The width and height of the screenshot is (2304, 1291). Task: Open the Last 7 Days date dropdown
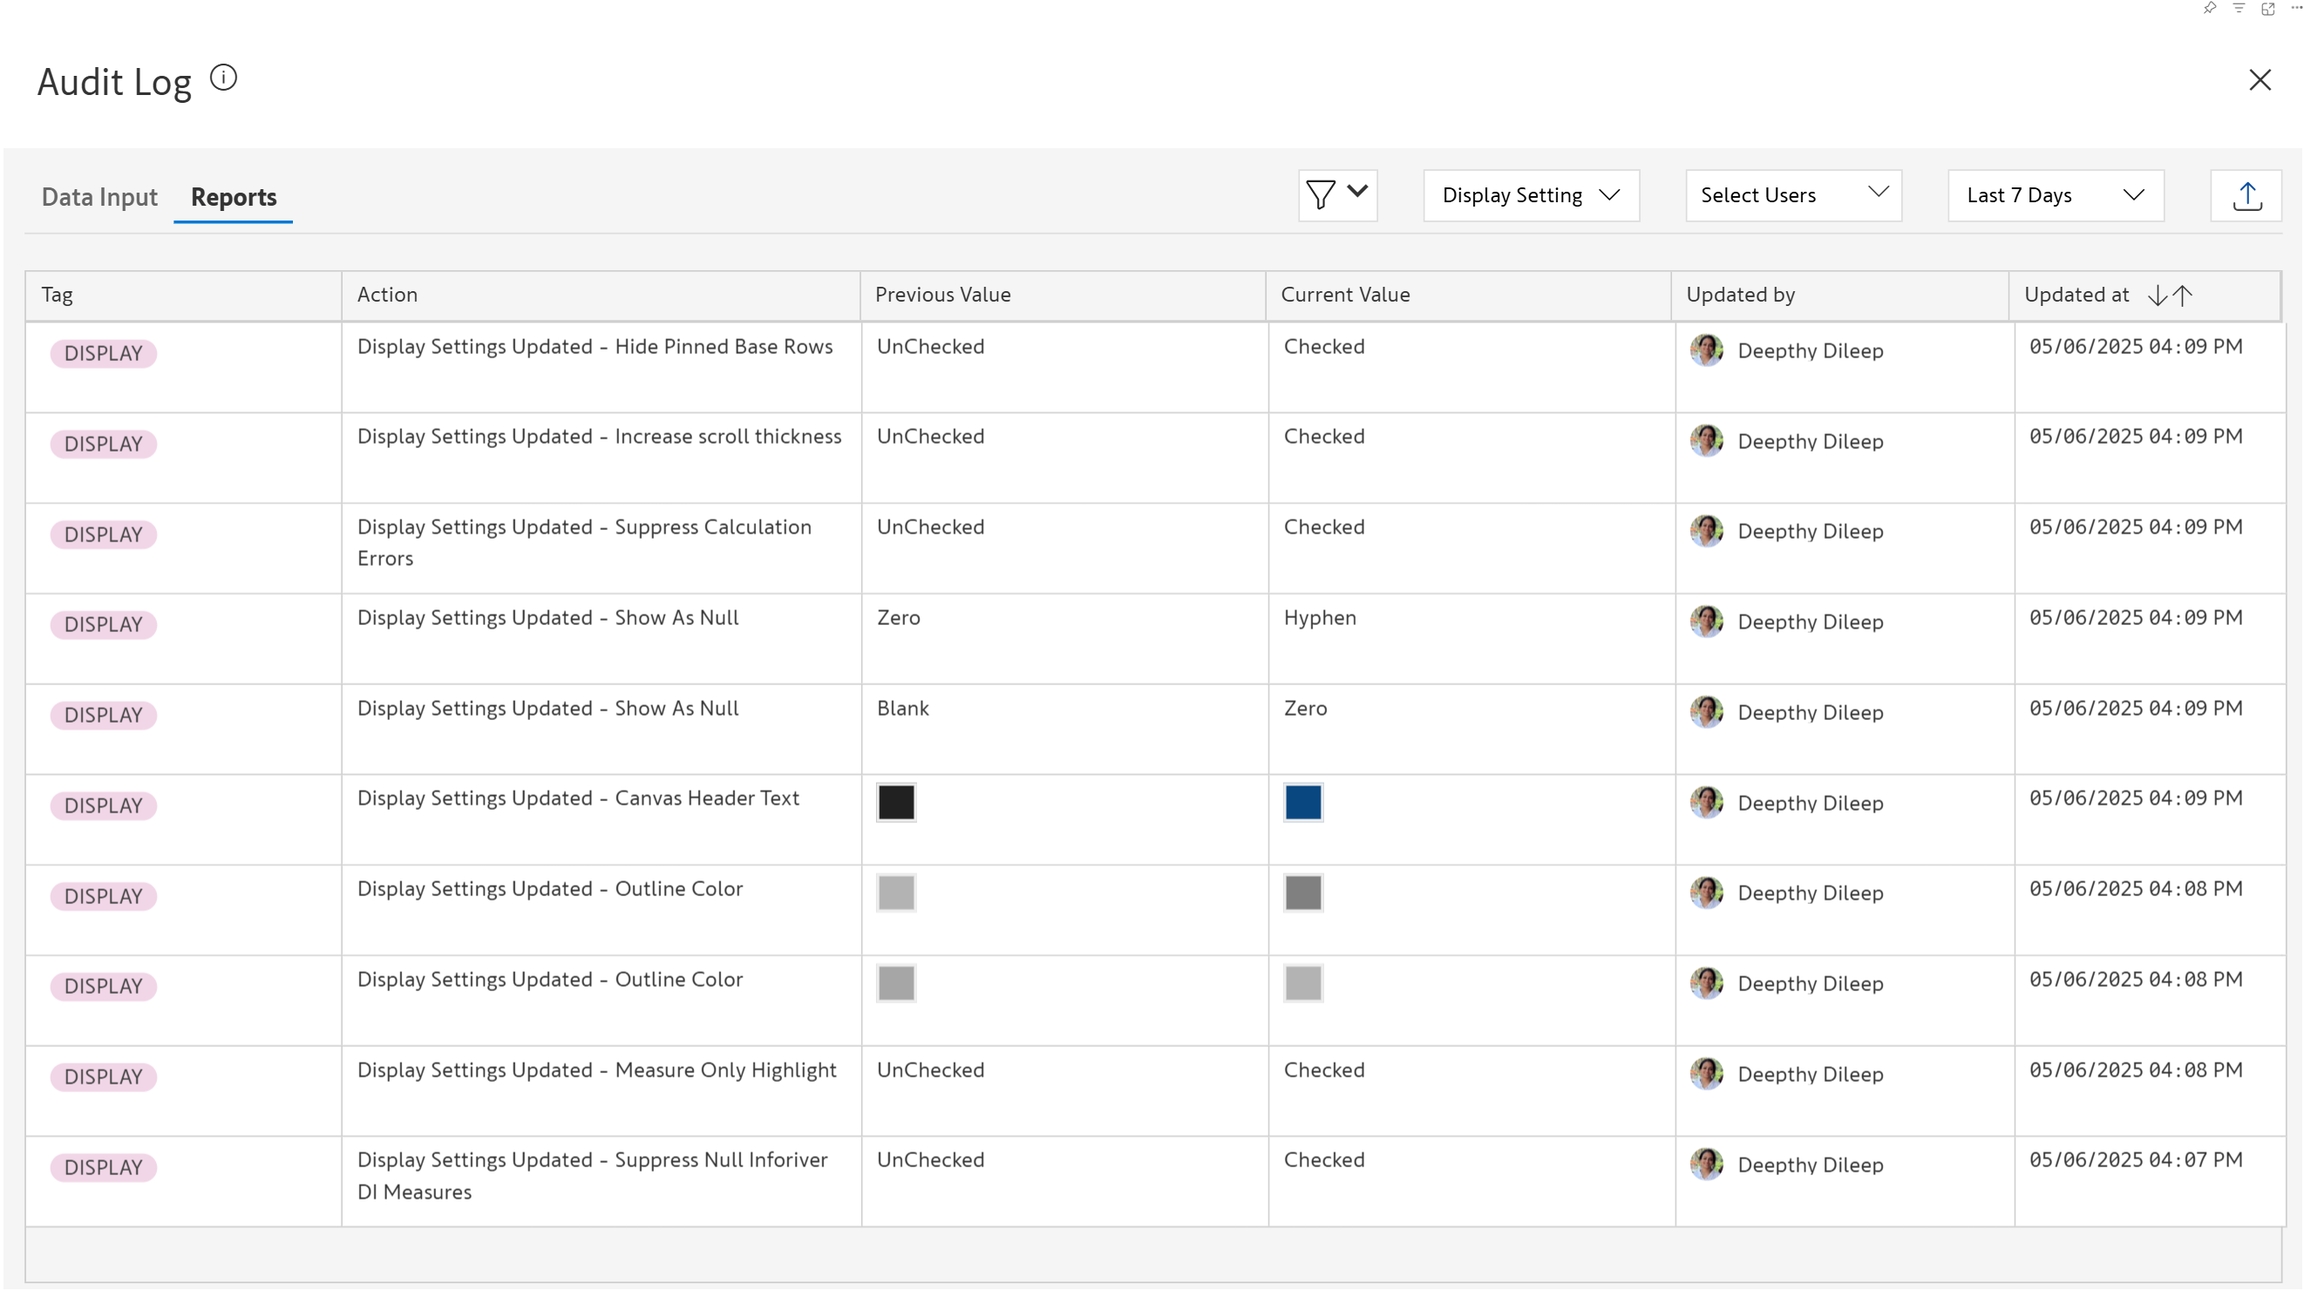(2055, 196)
